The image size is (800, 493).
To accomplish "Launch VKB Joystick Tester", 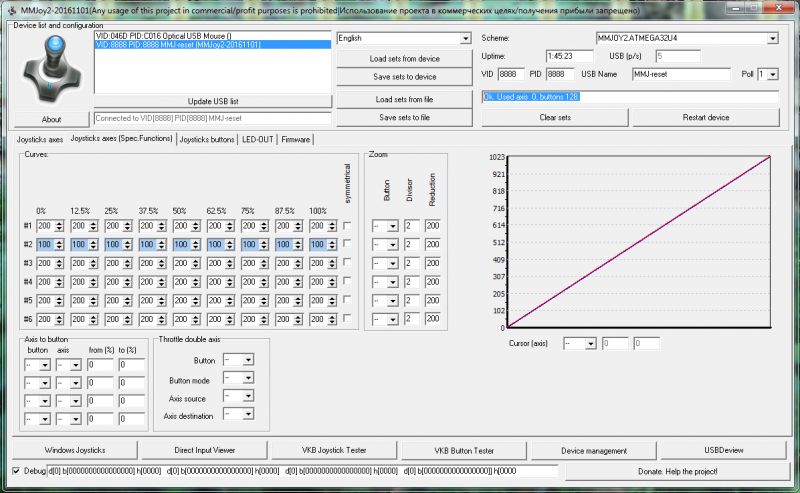I will (334, 450).
